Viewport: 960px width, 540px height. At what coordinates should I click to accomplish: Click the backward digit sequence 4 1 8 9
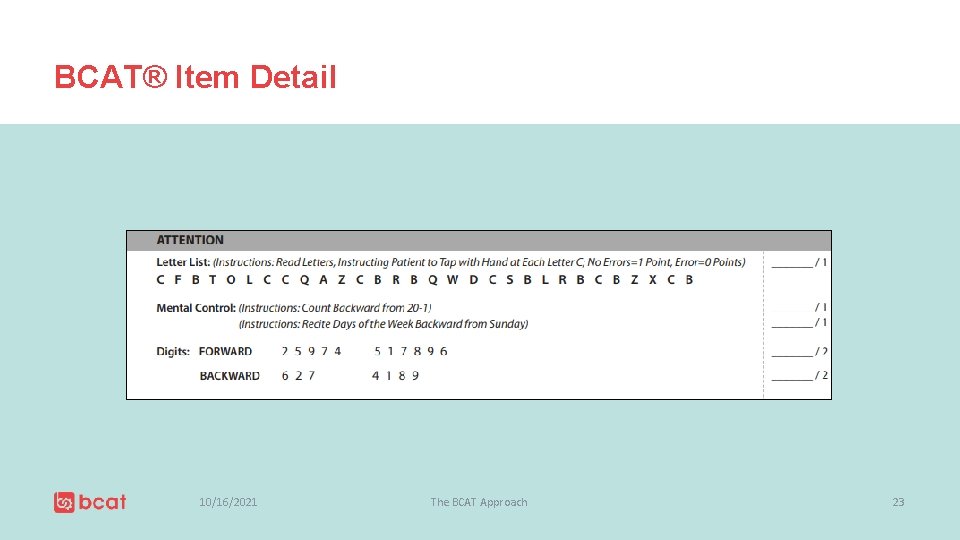(x=396, y=376)
